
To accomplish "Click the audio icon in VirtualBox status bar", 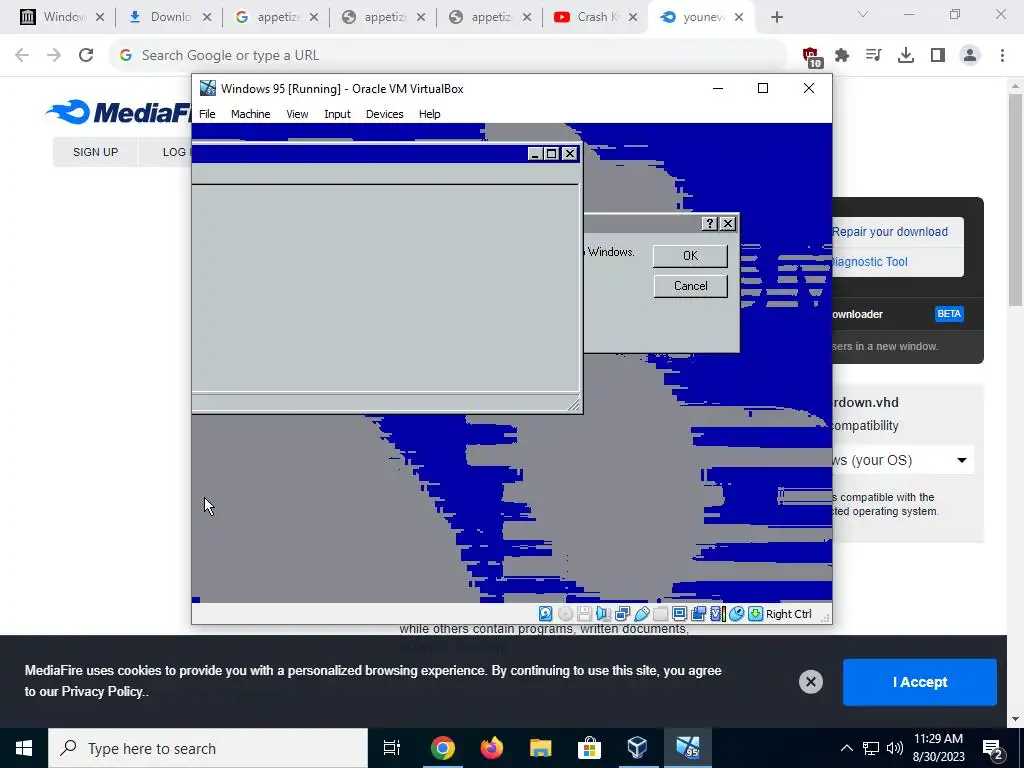I will coord(603,614).
